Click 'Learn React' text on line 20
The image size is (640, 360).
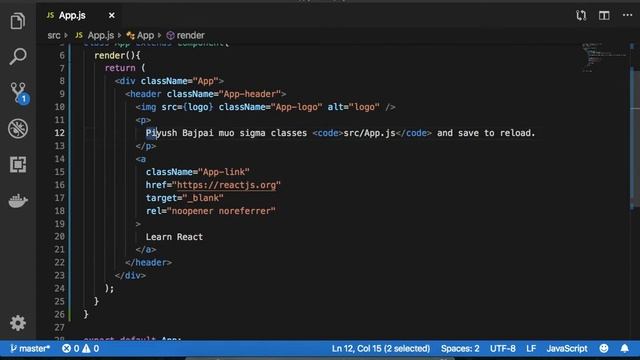tap(174, 237)
